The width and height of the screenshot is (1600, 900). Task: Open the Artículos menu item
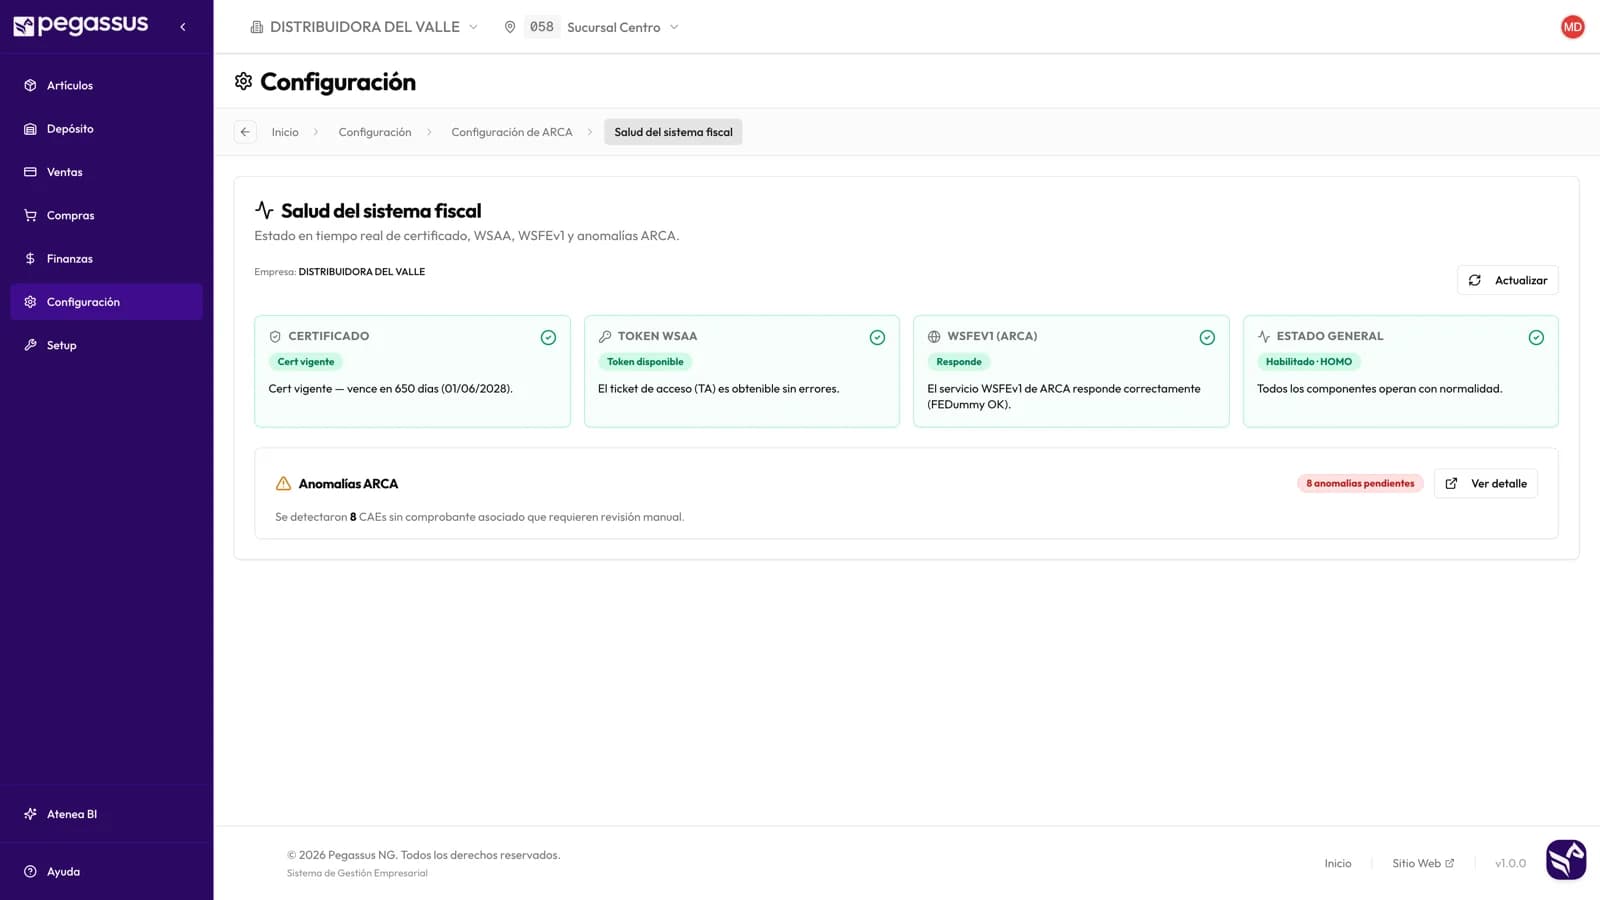click(x=106, y=85)
